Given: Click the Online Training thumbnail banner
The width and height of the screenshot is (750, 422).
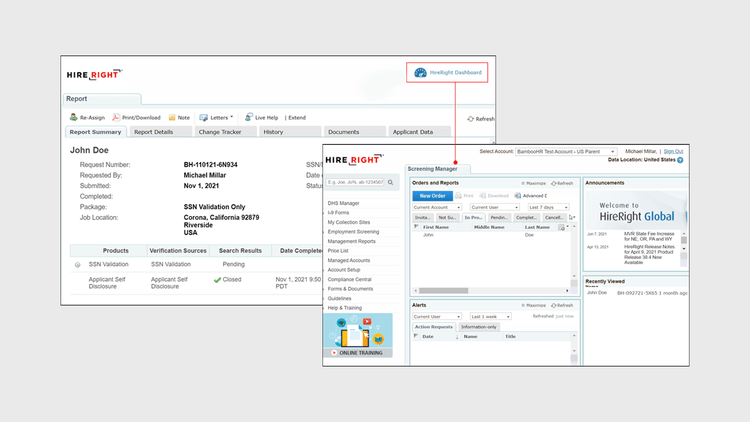Looking at the screenshot, I should pos(358,335).
